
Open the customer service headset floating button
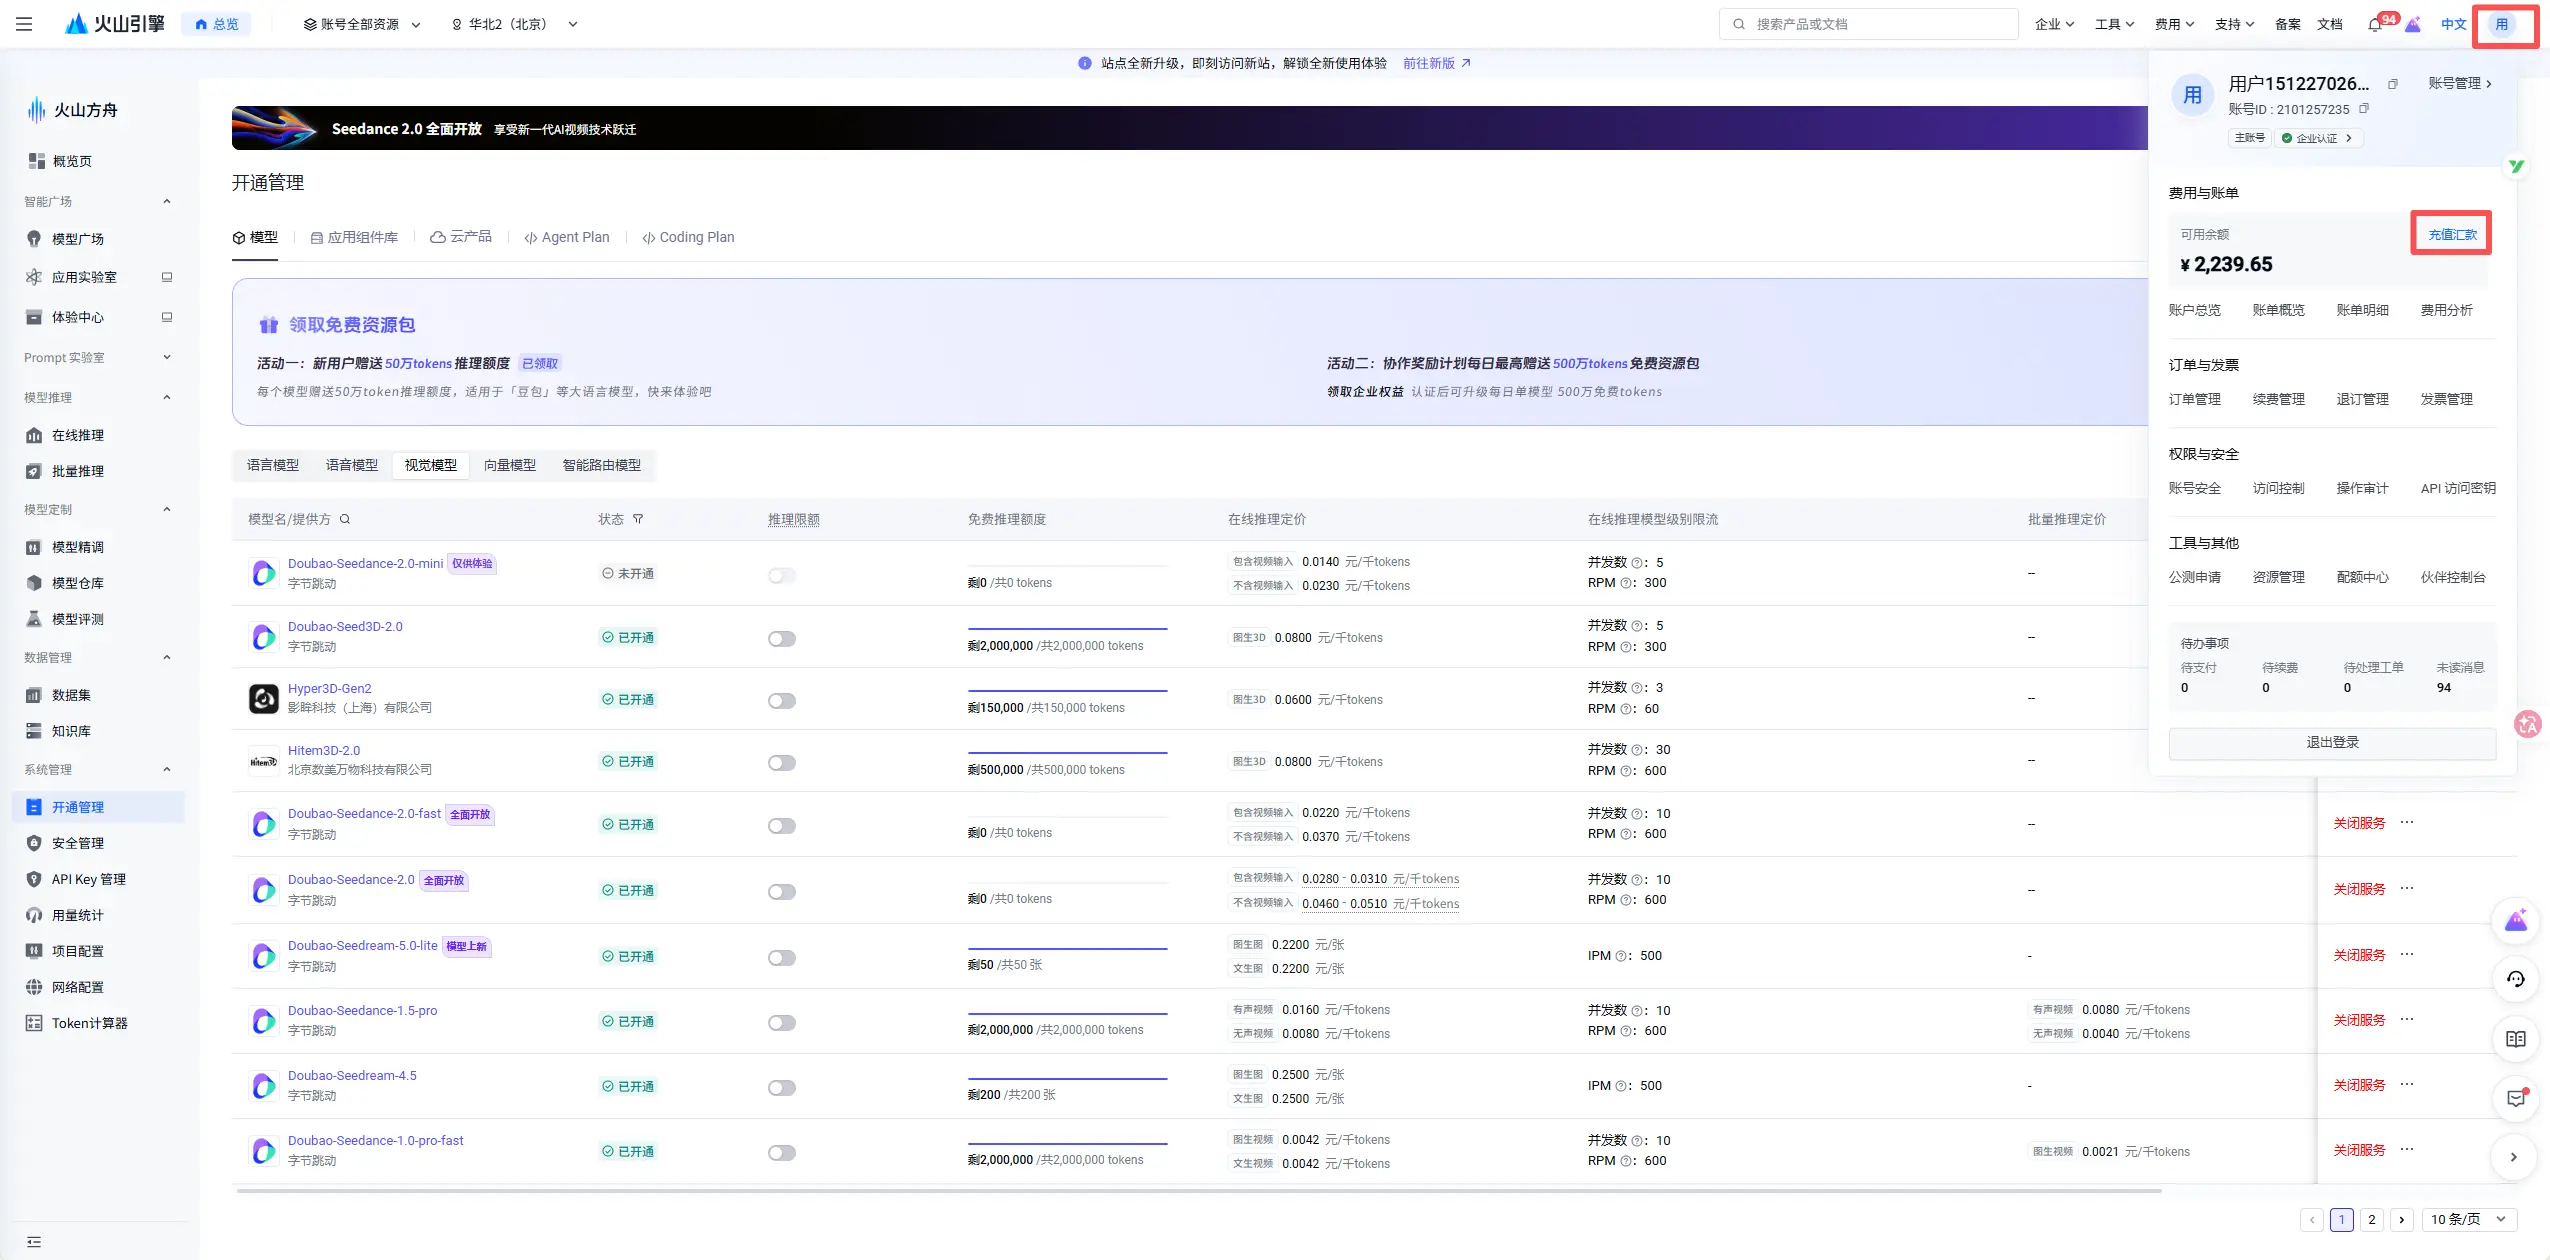point(2516,979)
